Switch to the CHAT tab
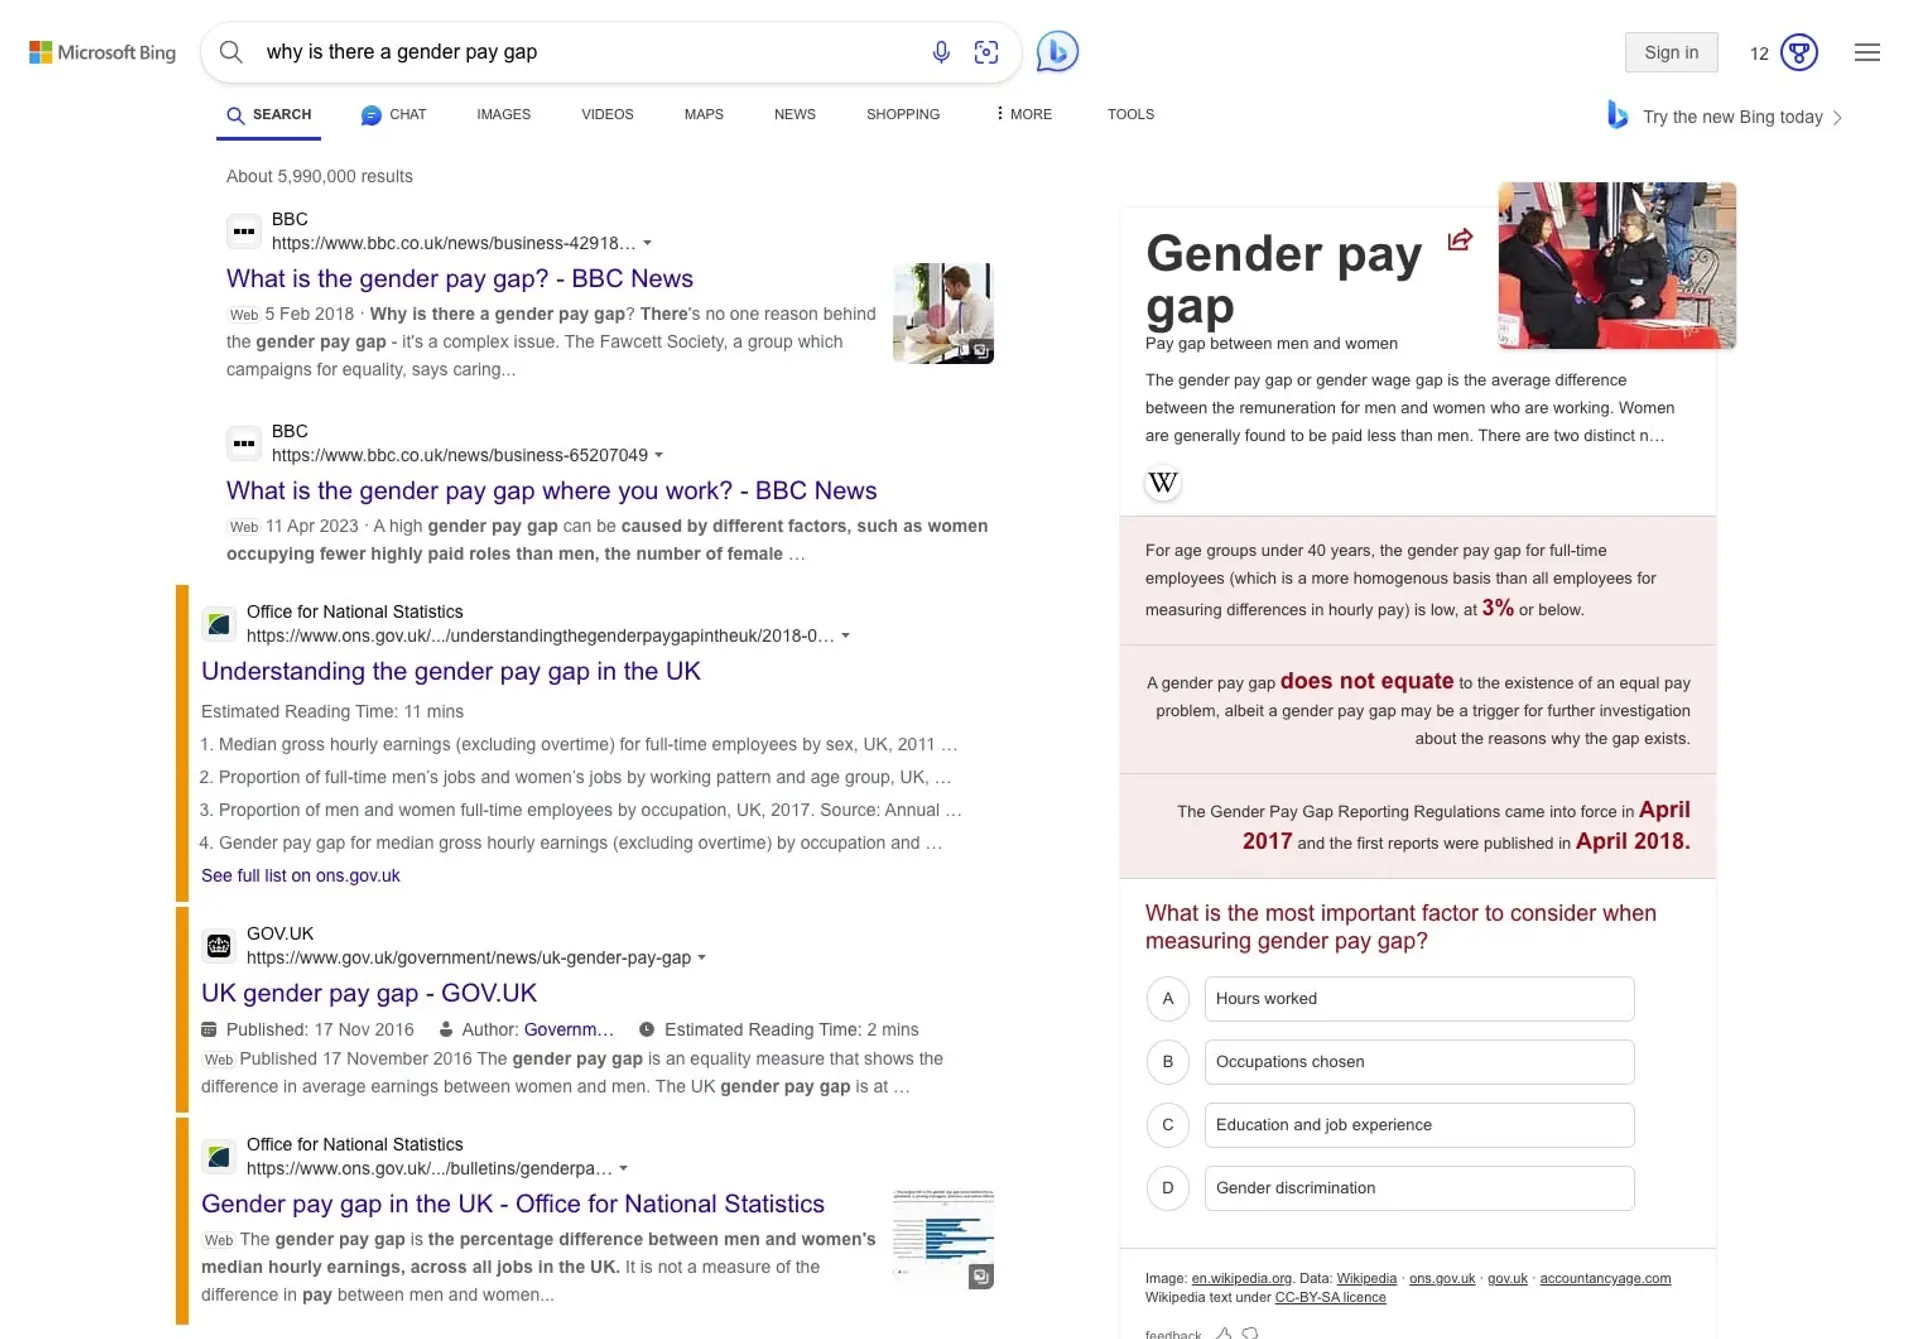The image size is (1920, 1339). pyautogui.click(x=394, y=114)
